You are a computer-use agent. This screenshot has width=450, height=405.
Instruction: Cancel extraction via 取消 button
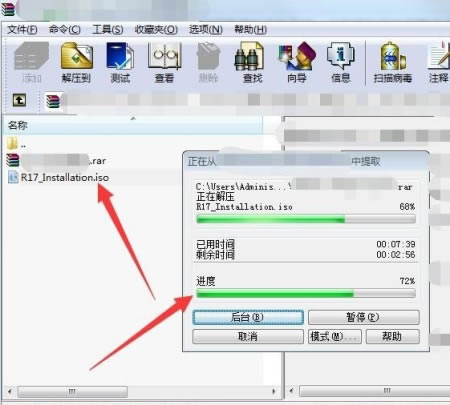point(248,336)
